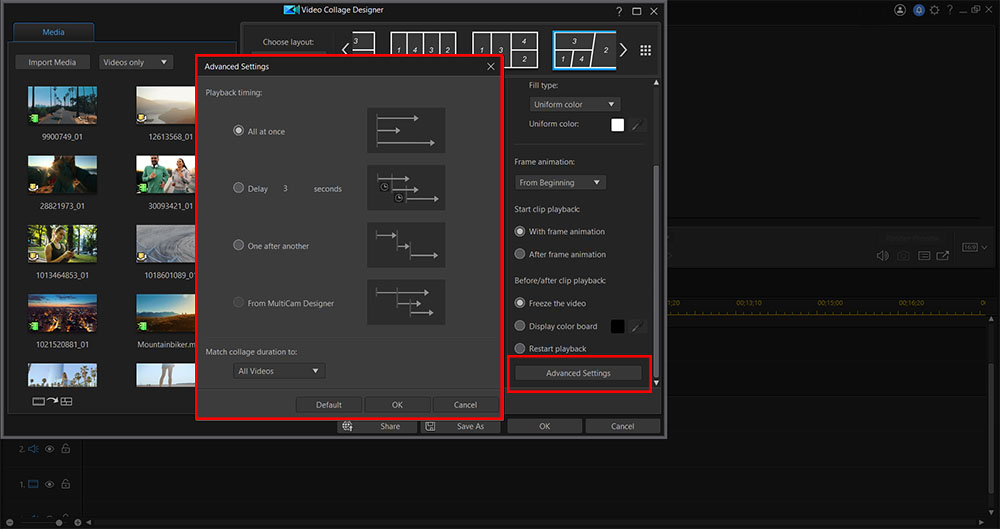This screenshot has height=529, width=1000.
Task: Select video thumbnail 1013464853_01
Action: point(62,244)
